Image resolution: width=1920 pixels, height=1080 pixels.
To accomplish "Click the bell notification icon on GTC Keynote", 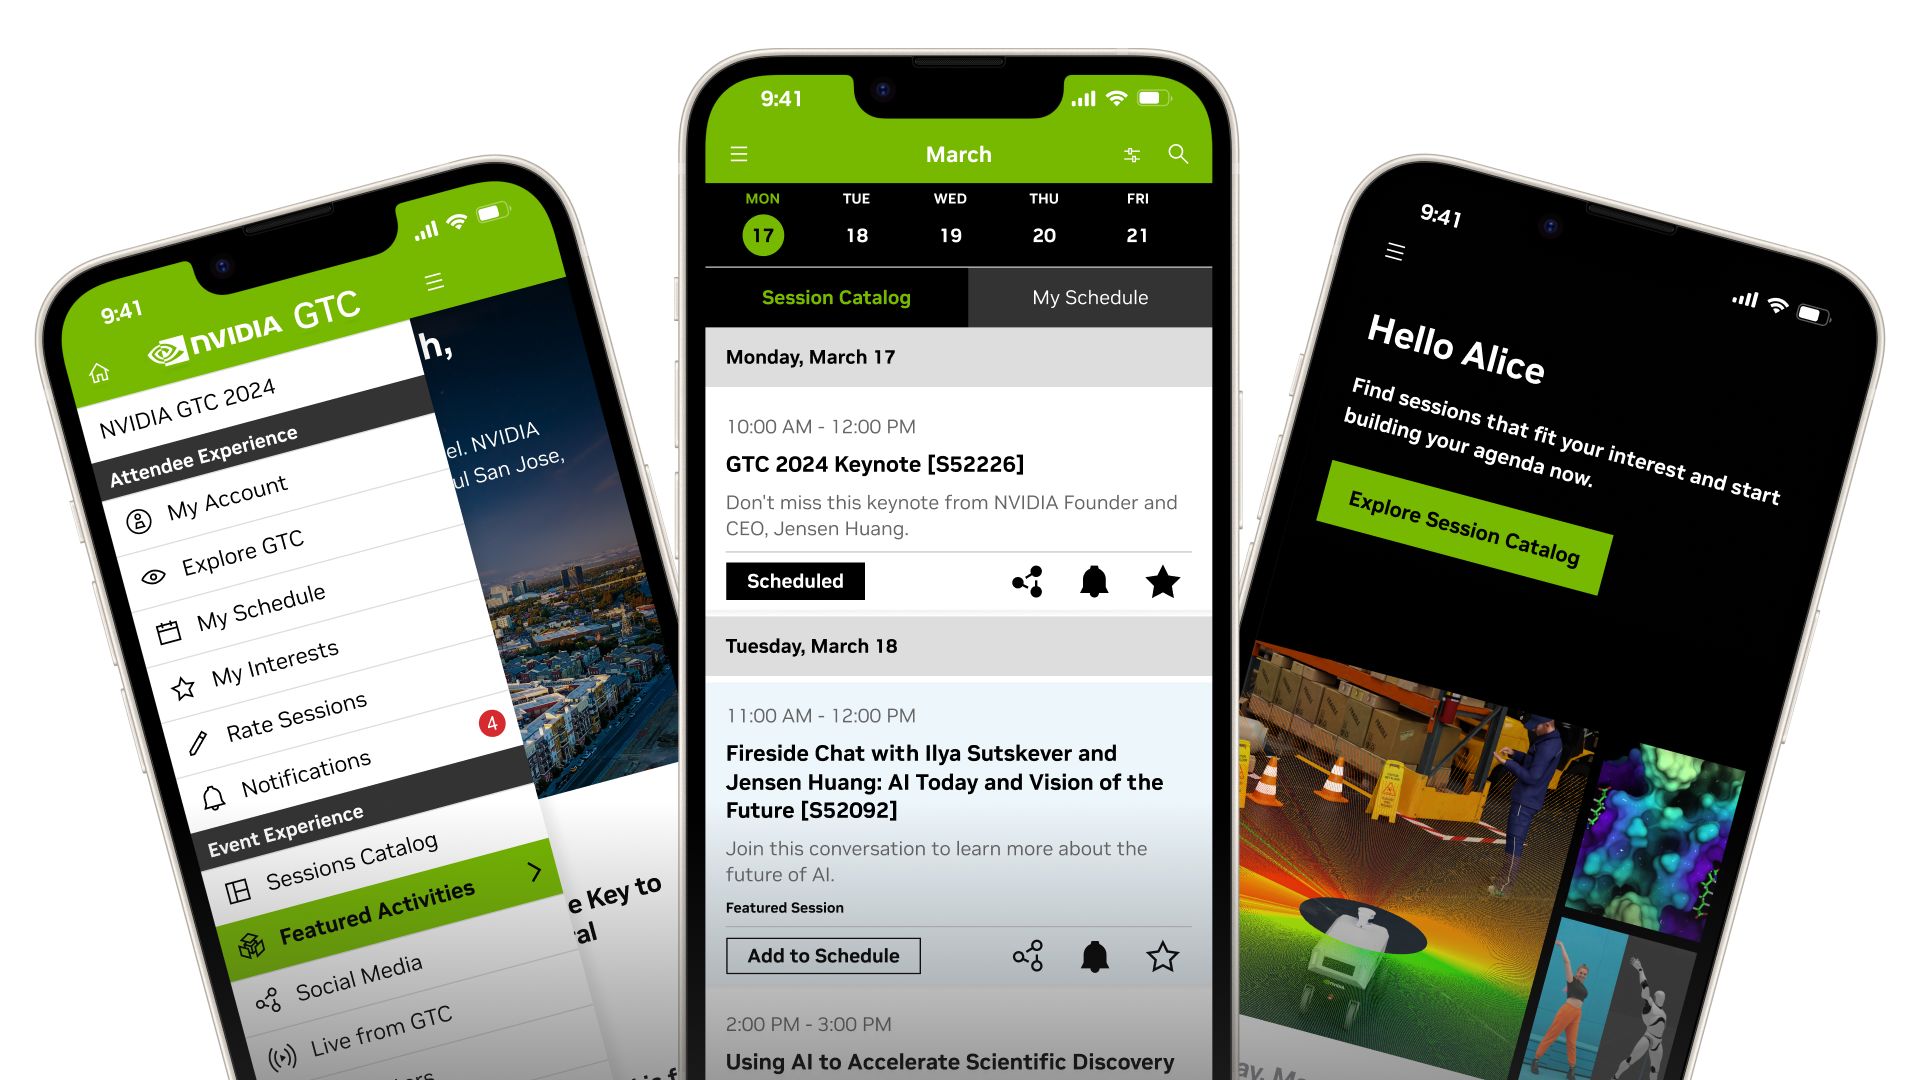I will coord(1091,582).
